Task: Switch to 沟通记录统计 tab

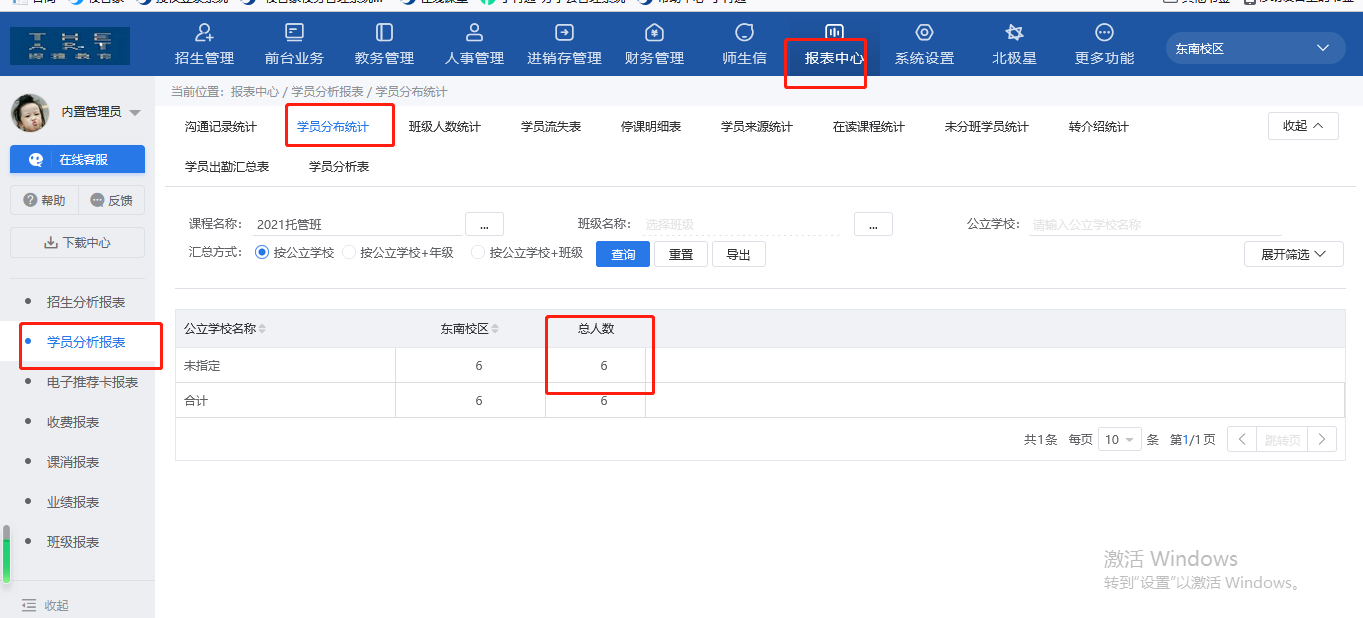Action: pyautogui.click(x=221, y=127)
